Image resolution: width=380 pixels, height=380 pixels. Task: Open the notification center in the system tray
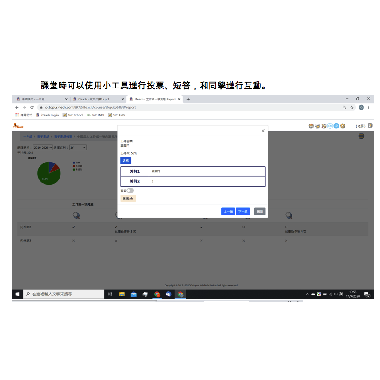367,294
